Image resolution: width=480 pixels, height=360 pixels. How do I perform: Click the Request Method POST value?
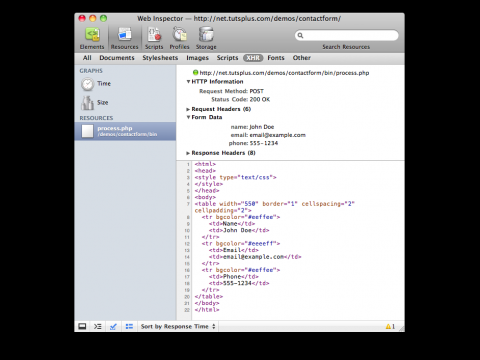click(x=257, y=91)
